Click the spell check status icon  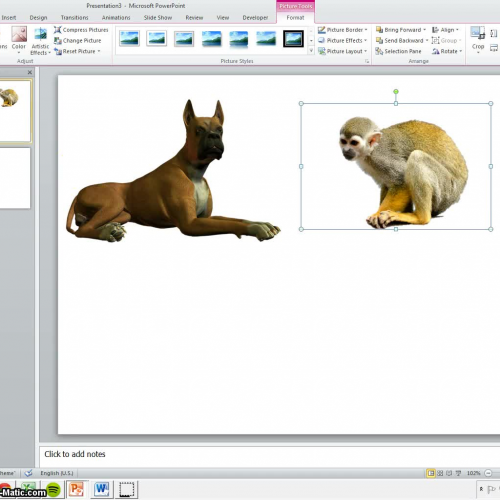point(29,473)
